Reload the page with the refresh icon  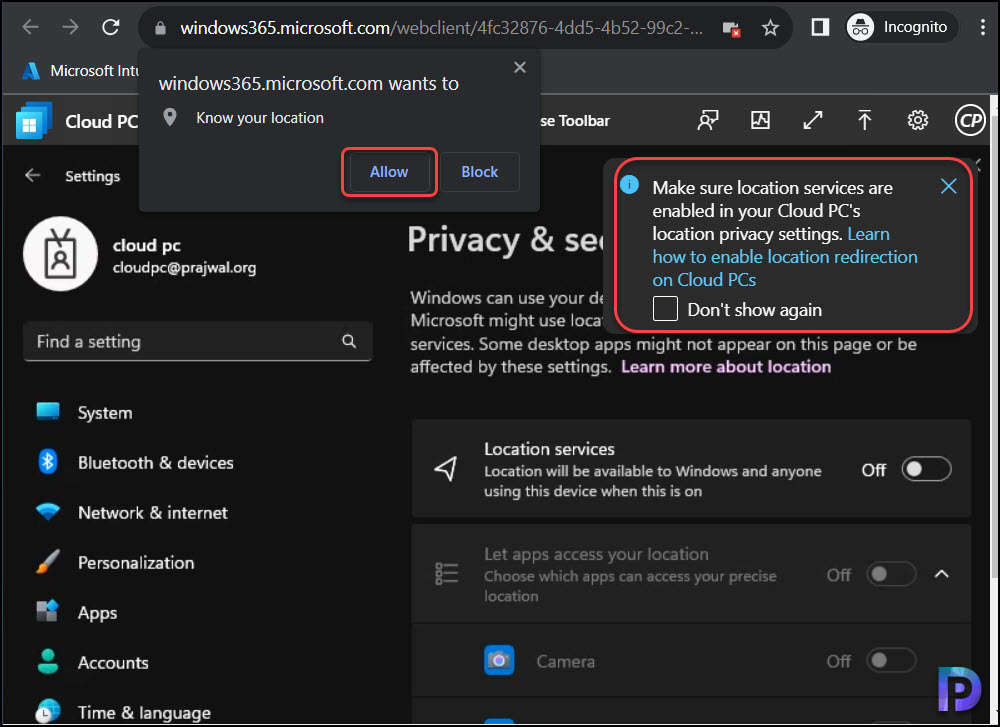click(x=111, y=27)
